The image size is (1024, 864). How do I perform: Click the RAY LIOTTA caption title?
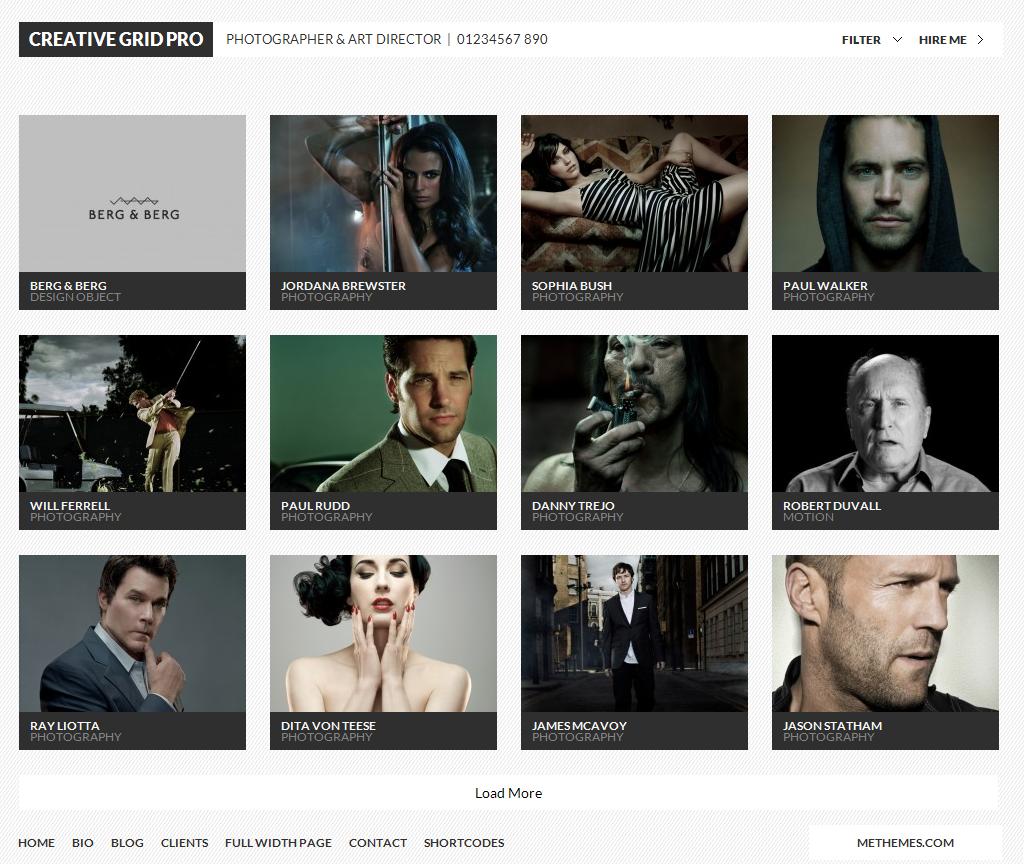pyautogui.click(x=65, y=726)
